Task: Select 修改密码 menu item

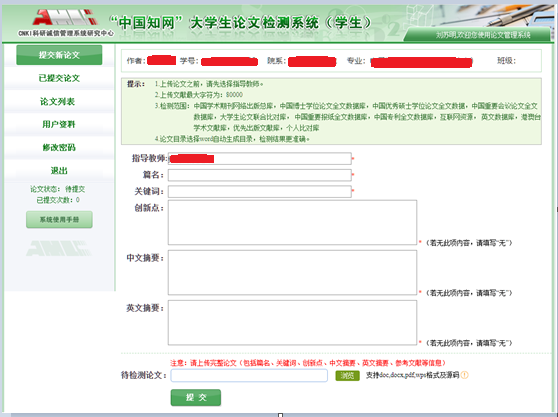Action: [x=59, y=147]
